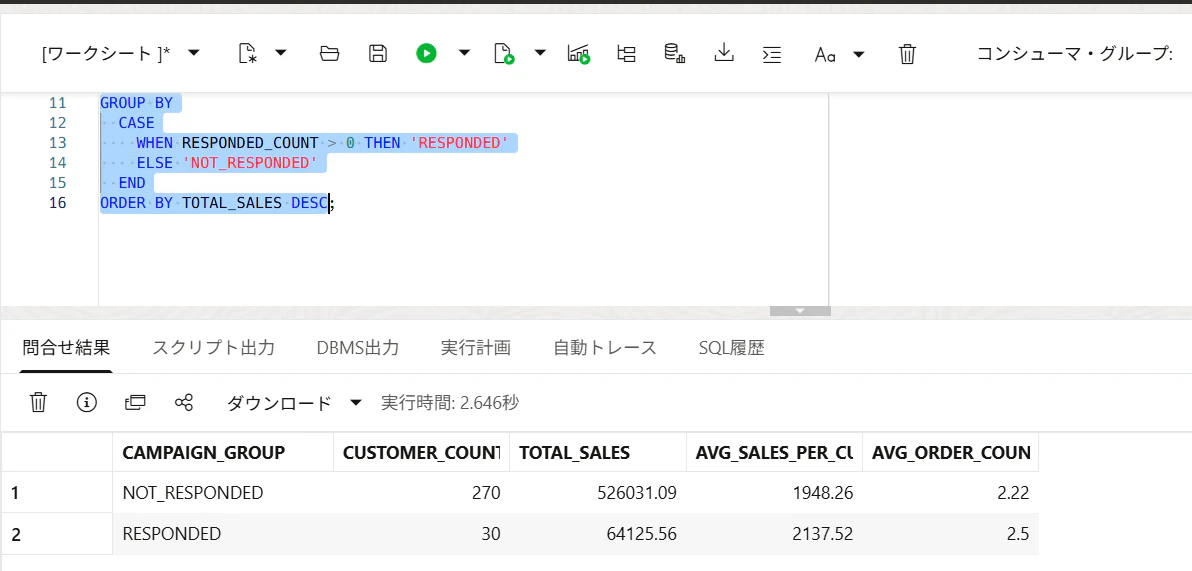Click the ダウンロード button
The image size is (1192, 571).
(279, 403)
